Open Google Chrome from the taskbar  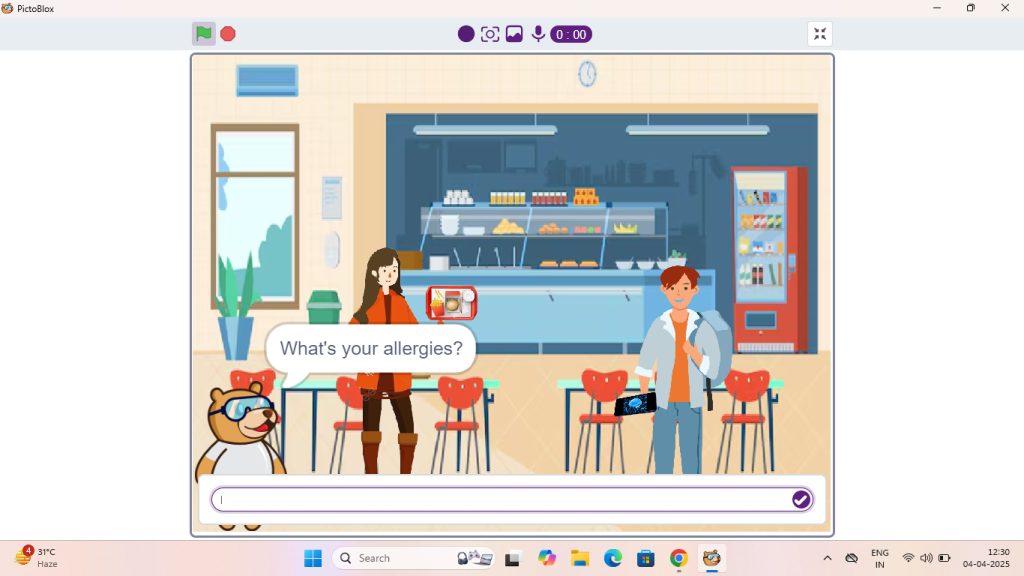coord(679,558)
